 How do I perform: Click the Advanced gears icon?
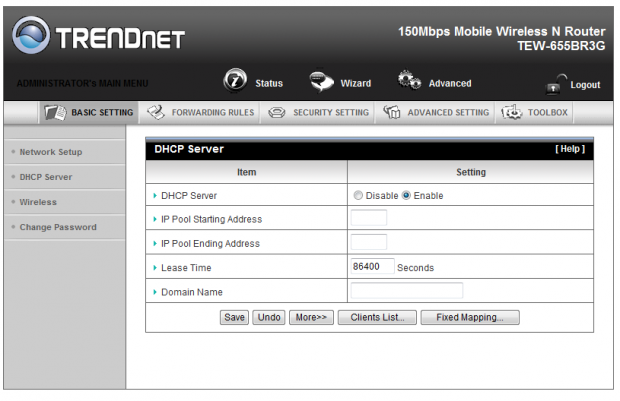pos(409,80)
